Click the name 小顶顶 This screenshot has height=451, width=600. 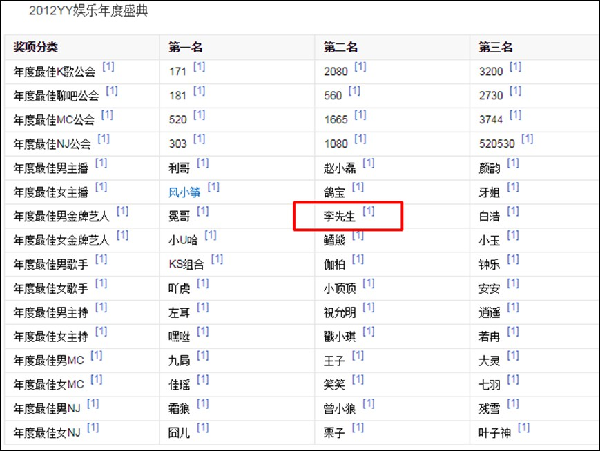[340, 288]
